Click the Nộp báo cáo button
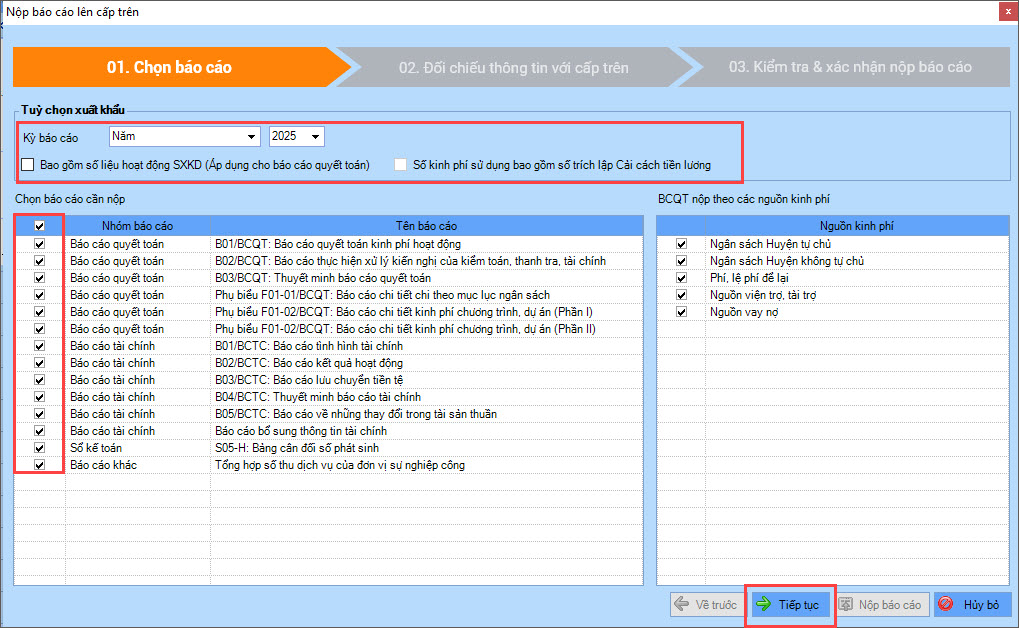The image size is (1019, 628). 879,605
